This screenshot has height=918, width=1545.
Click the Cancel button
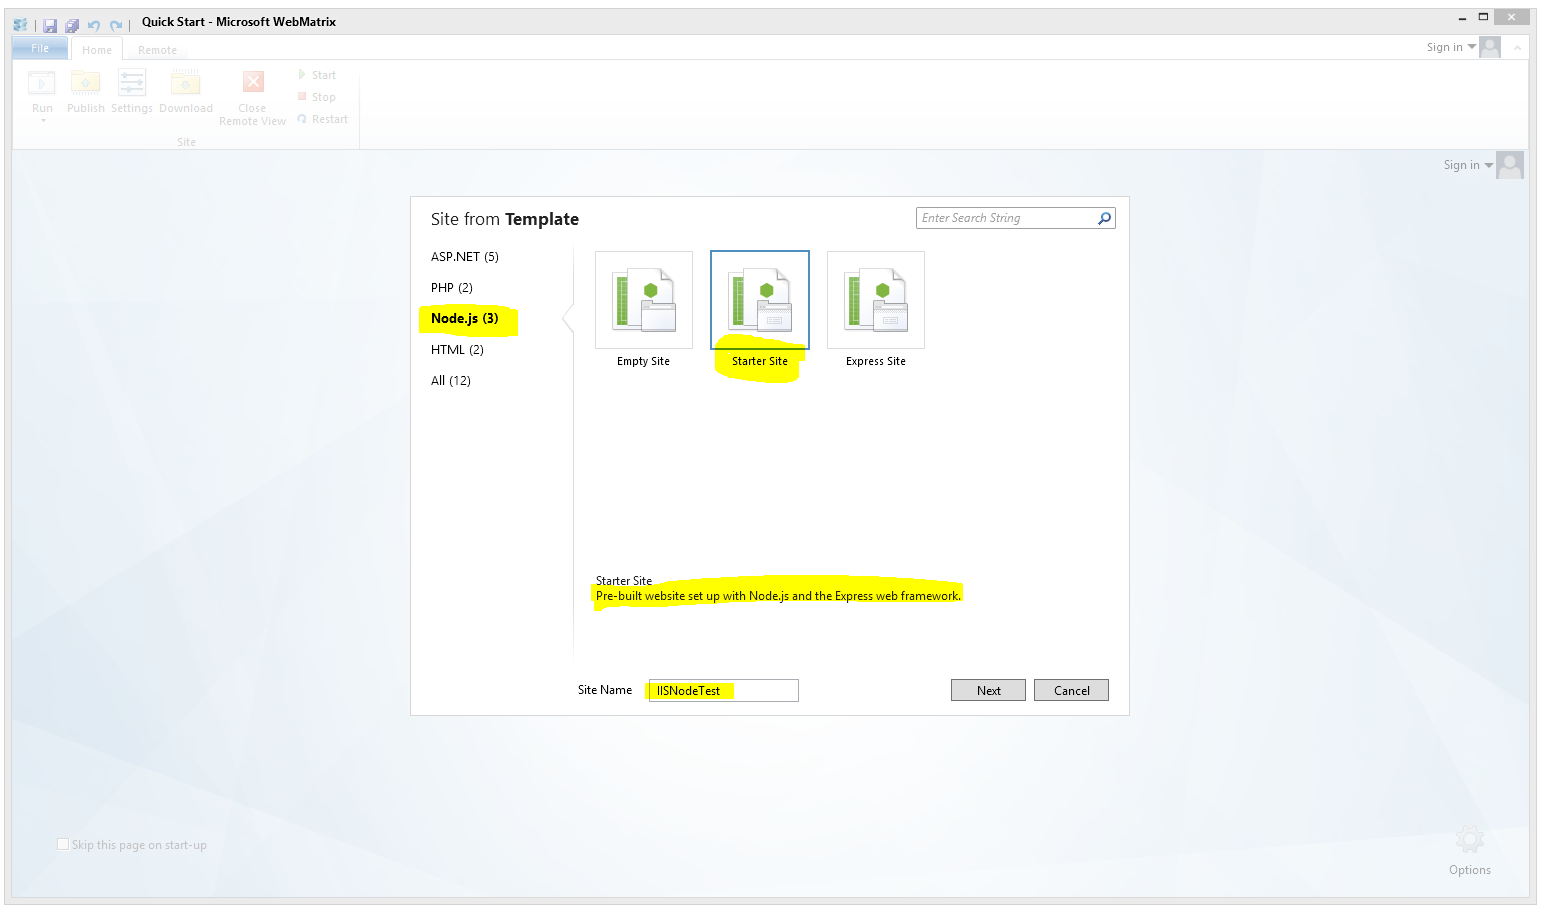click(x=1071, y=690)
